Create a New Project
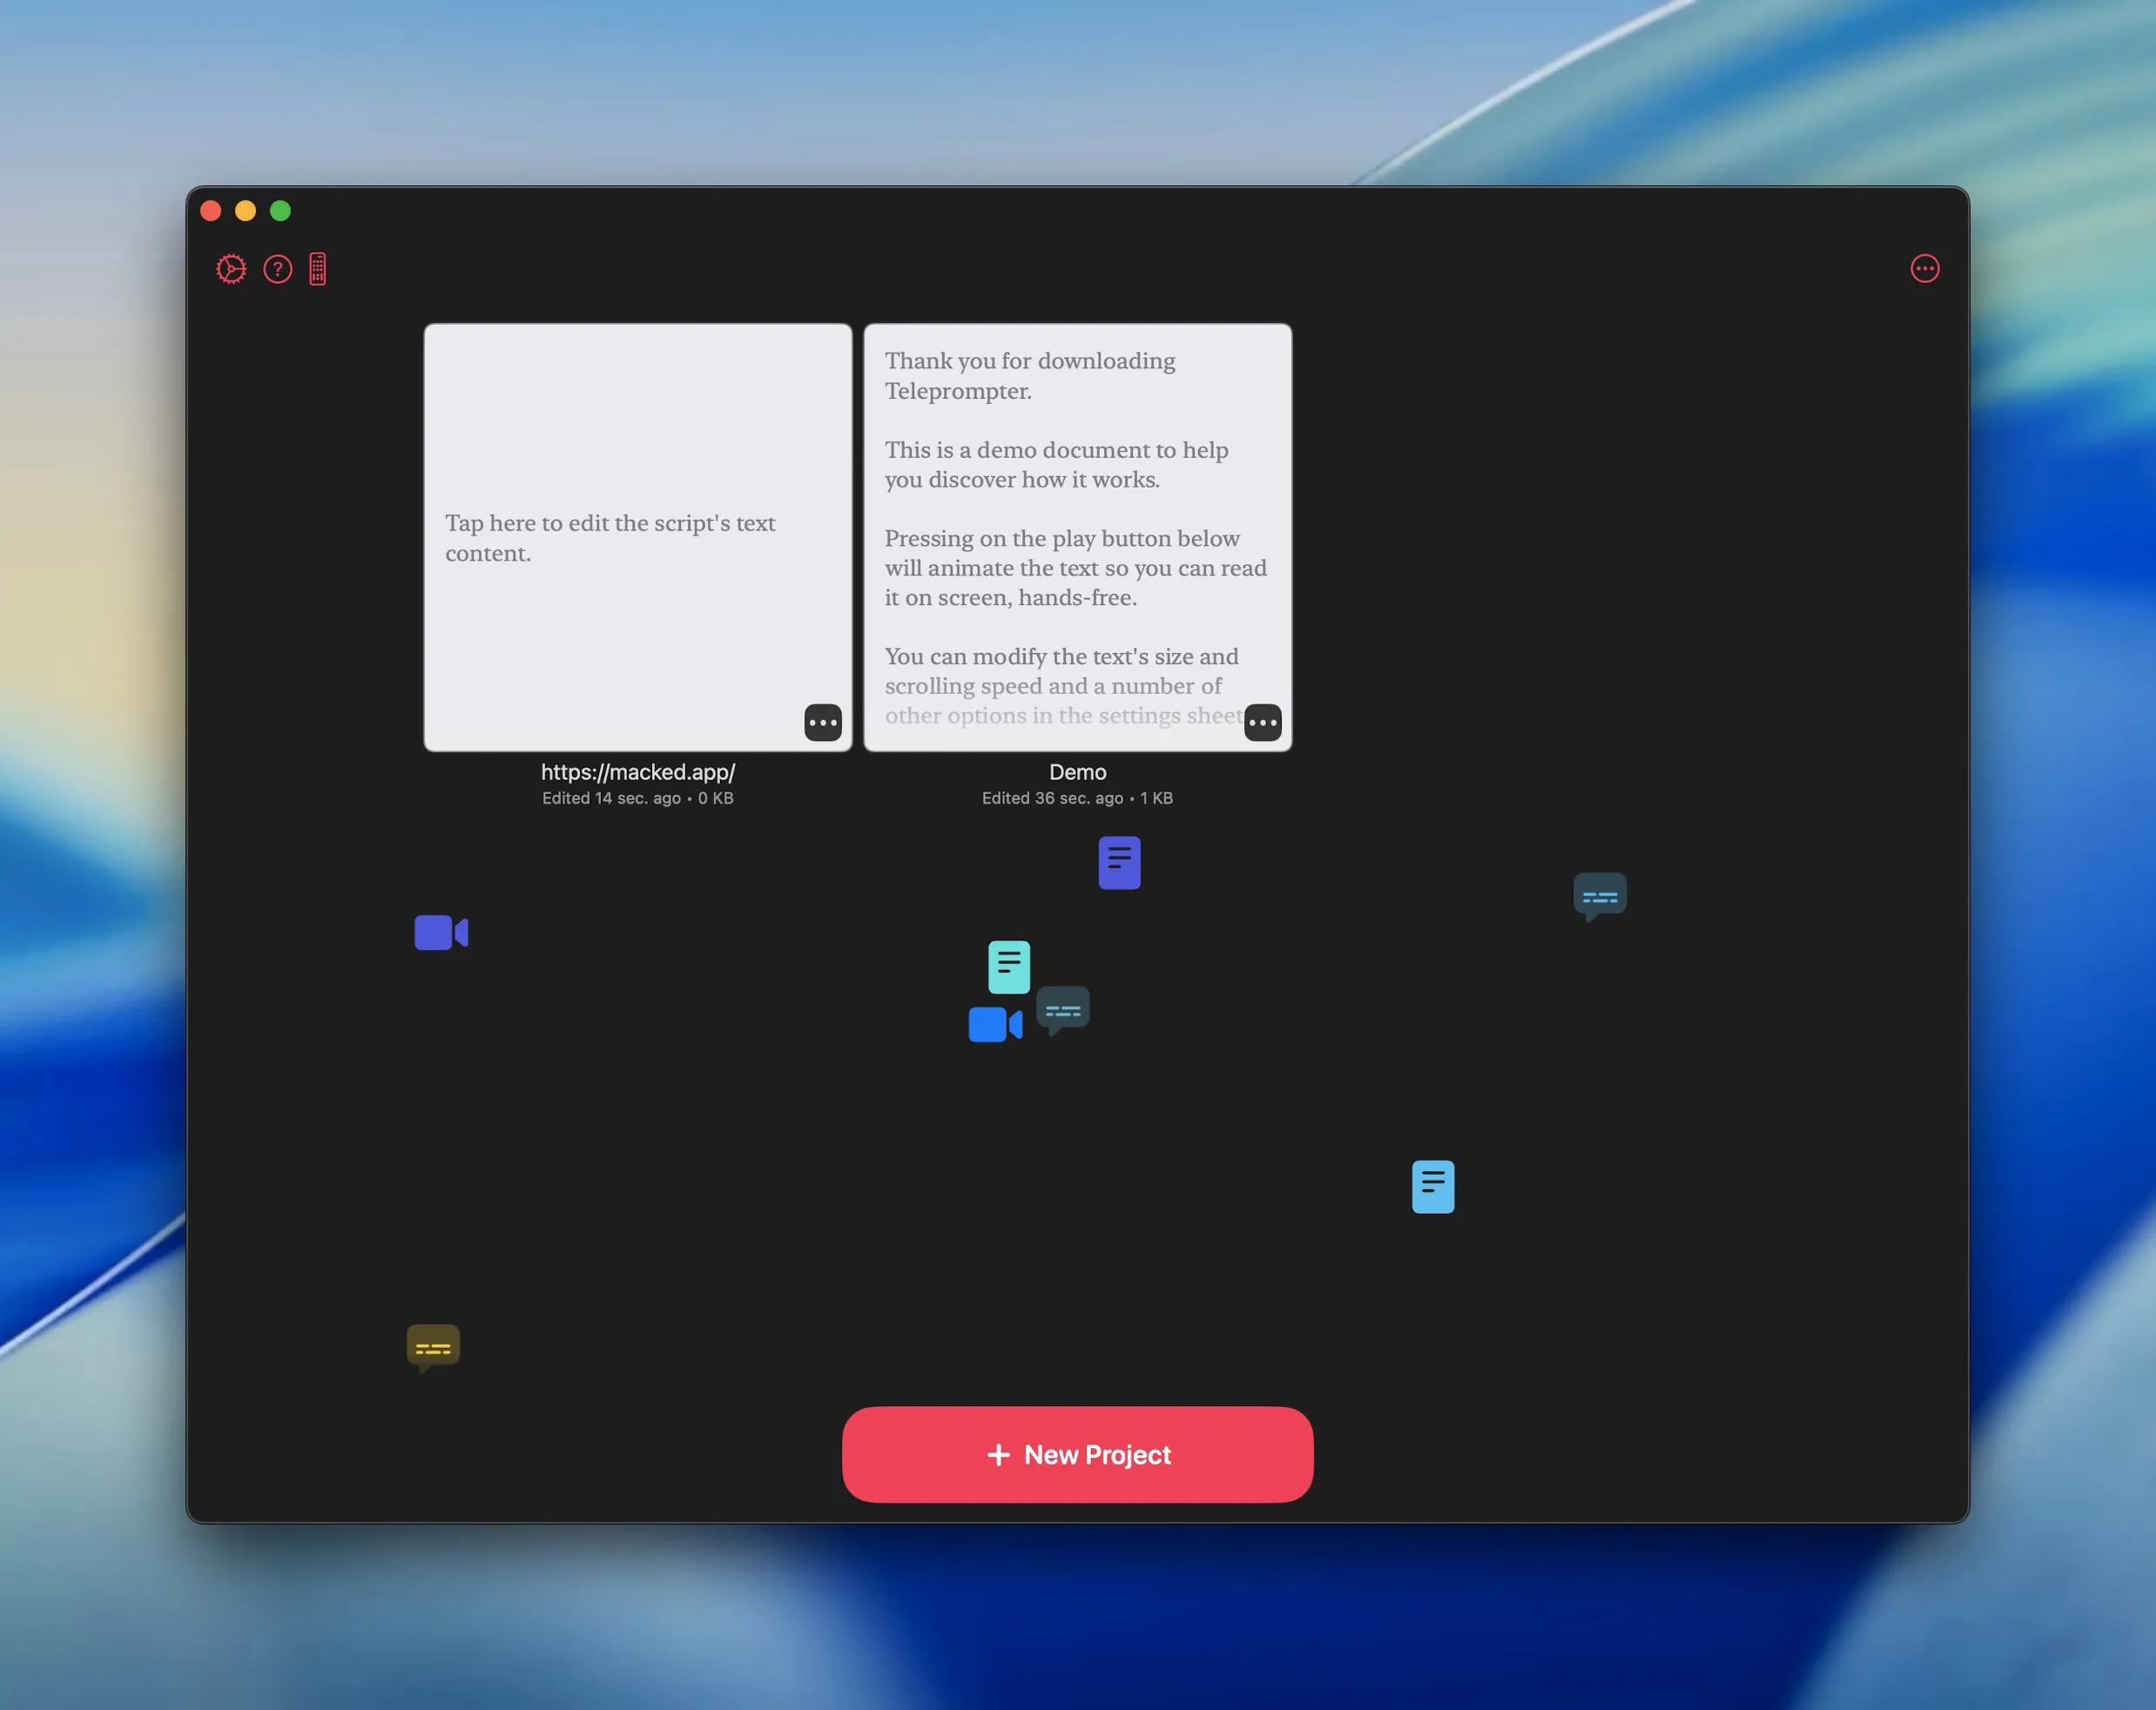Image resolution: width=2156 pixels, height=1710 pixels. (1077, 1454)
